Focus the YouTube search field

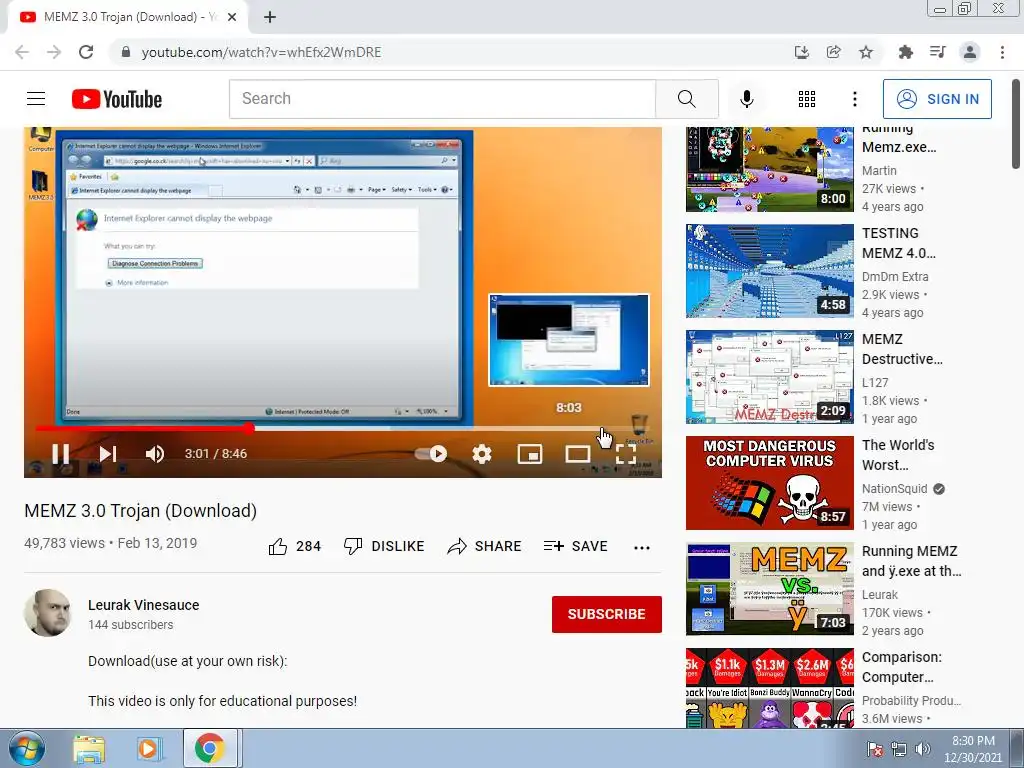(442, 99)
